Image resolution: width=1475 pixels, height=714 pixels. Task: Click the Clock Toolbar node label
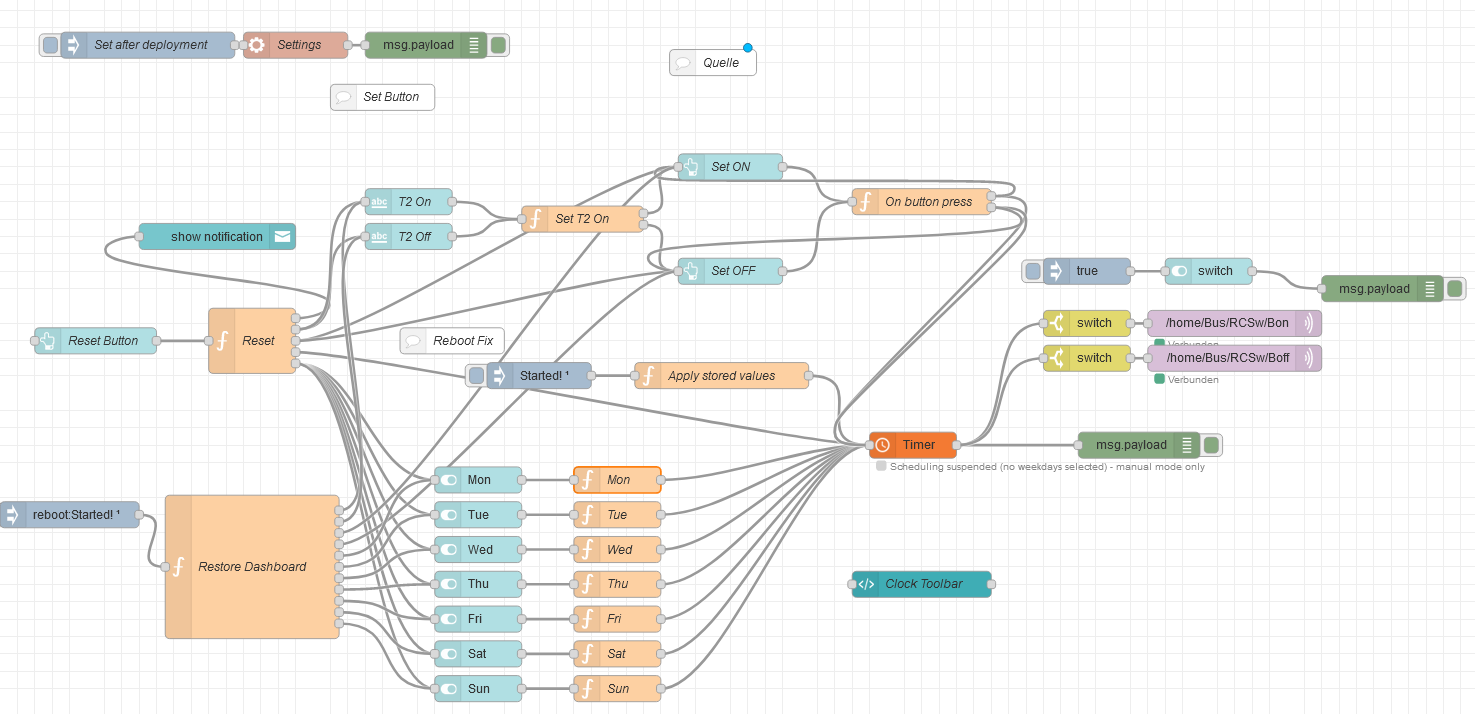924,584
